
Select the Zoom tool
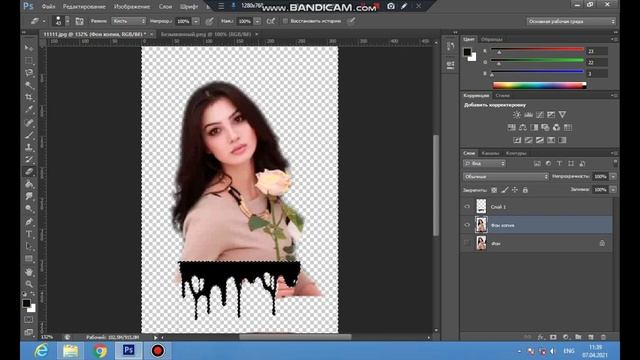(x=29, y=284)
